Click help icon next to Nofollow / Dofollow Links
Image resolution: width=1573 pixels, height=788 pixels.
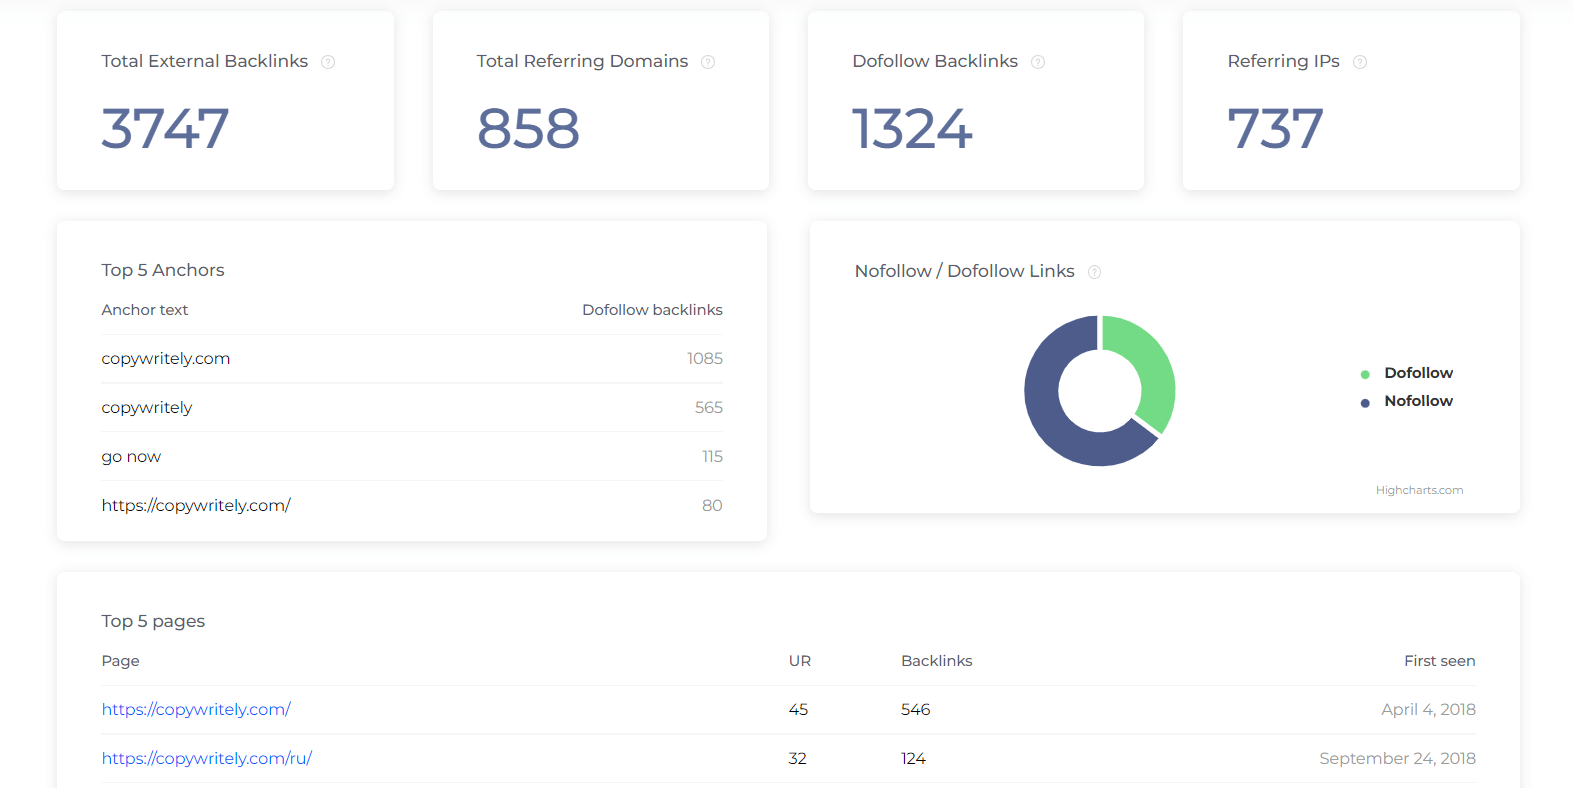pos(1095,272)
